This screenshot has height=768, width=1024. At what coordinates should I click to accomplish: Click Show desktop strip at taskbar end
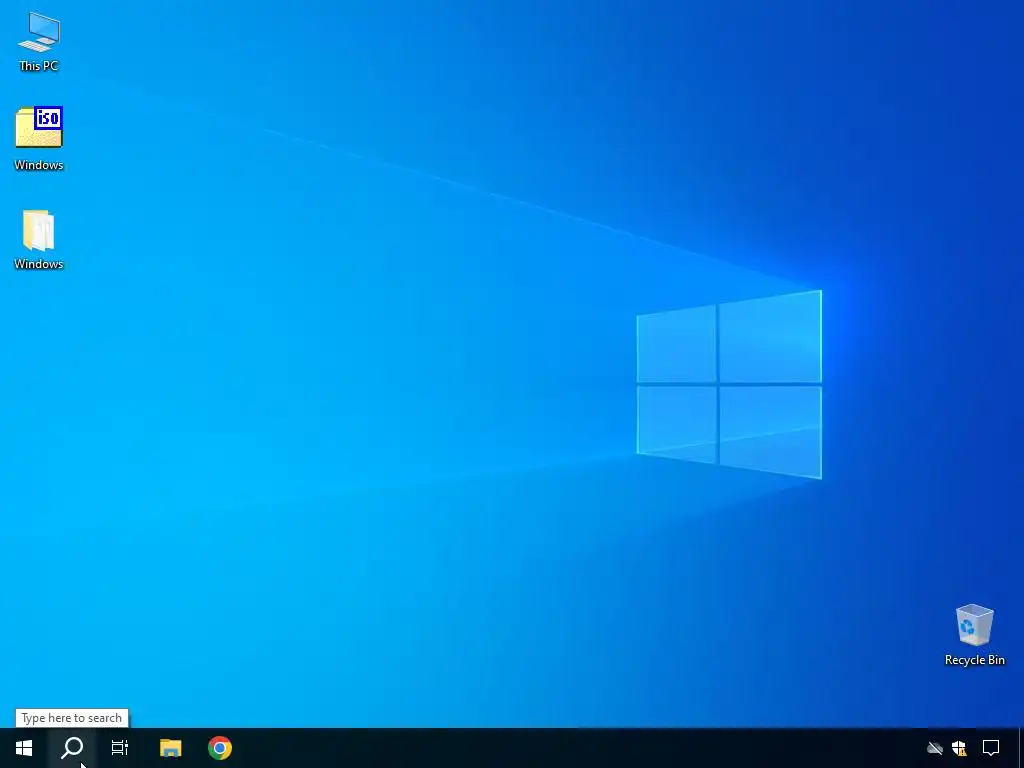pos(1021,748)
